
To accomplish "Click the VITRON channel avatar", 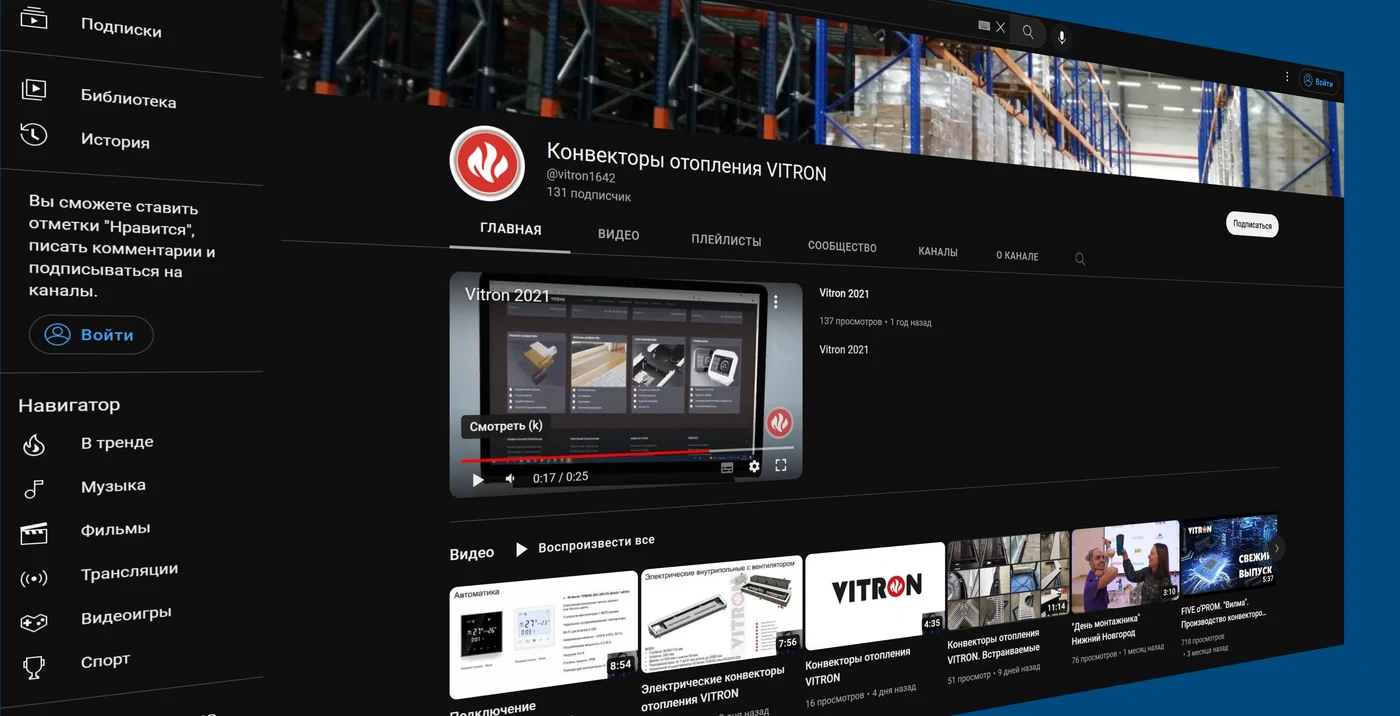I will tap(487, 163).
